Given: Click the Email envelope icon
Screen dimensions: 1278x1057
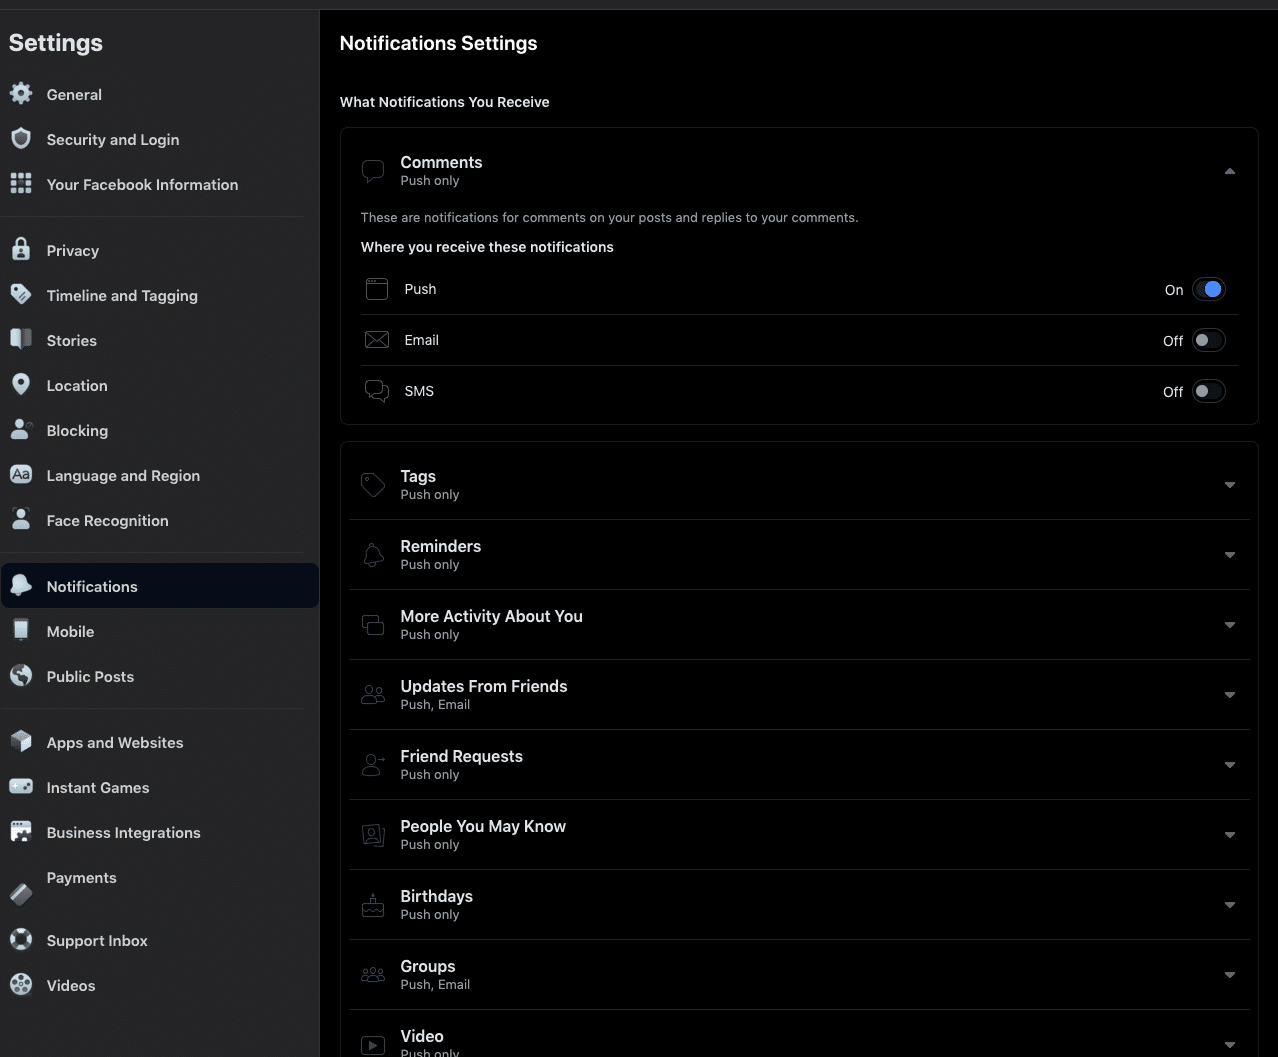Looking at the screenshot, I should click(x=377, y=340).
